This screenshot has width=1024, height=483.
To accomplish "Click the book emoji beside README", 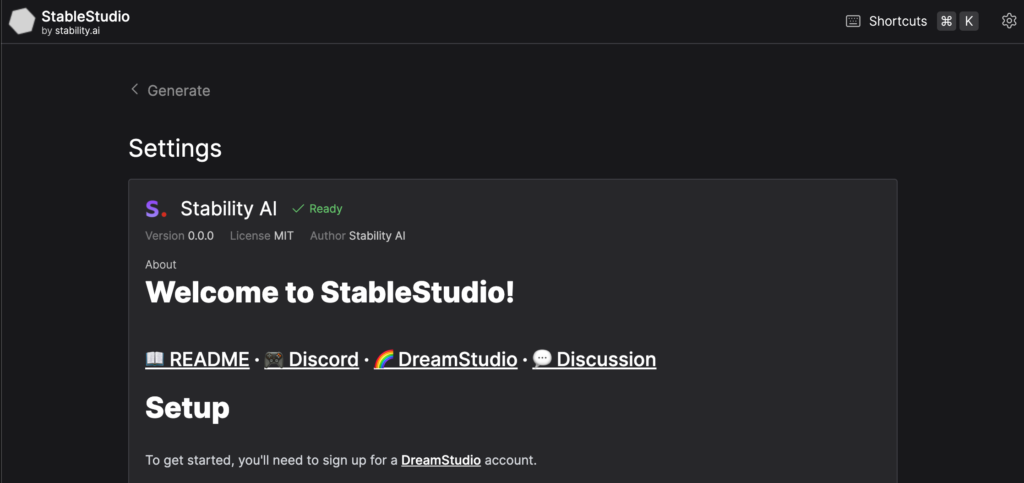I will [155, 359].
